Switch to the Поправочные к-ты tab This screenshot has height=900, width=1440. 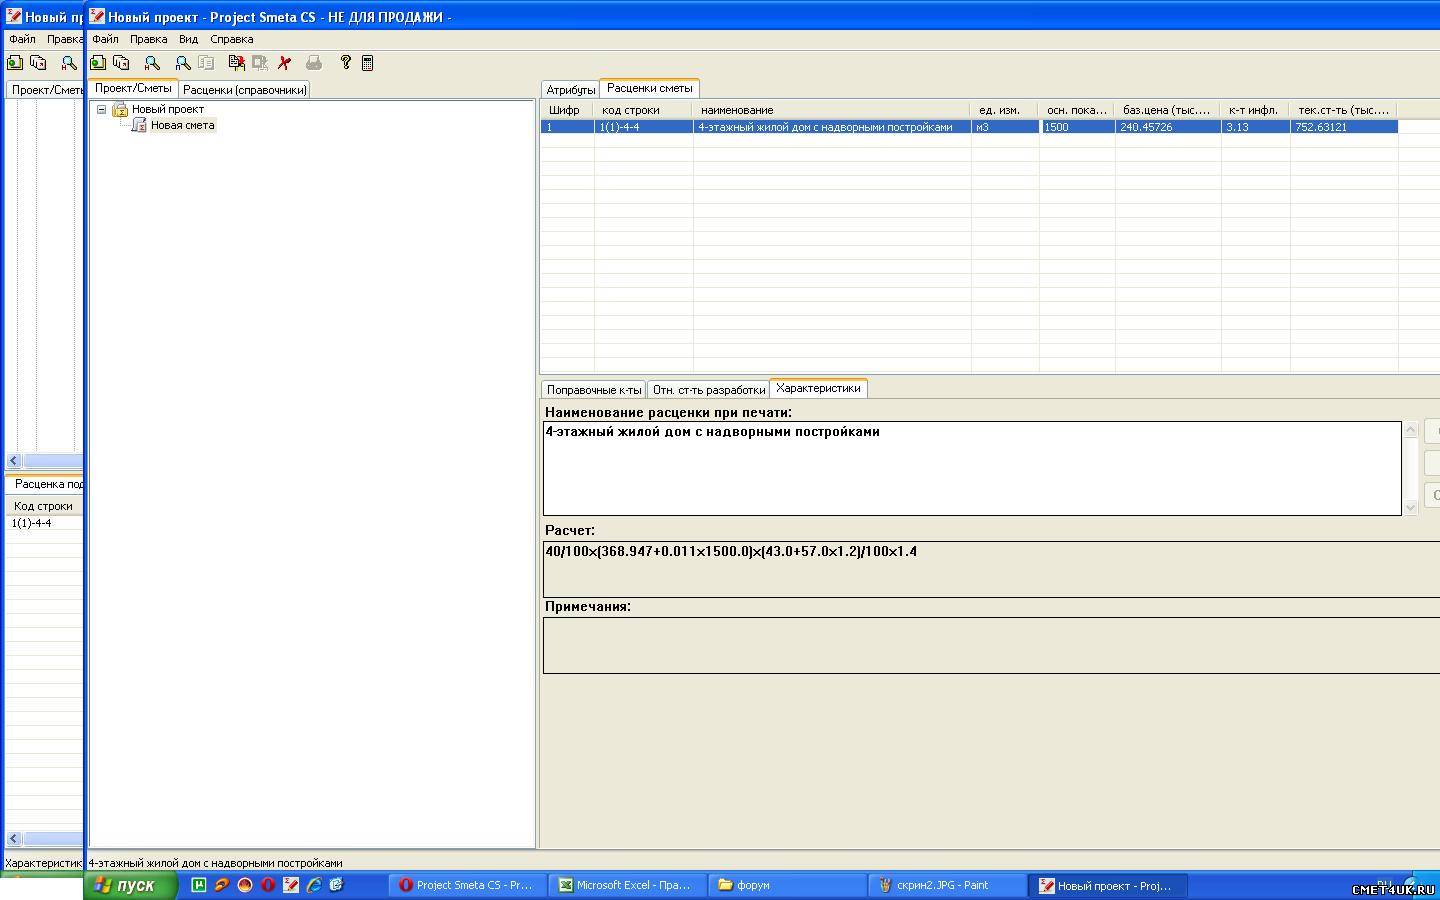(594, 389)
